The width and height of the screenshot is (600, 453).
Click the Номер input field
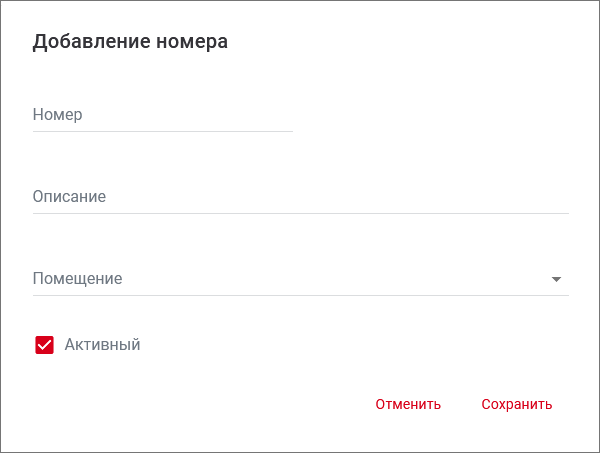click(162, 115)
